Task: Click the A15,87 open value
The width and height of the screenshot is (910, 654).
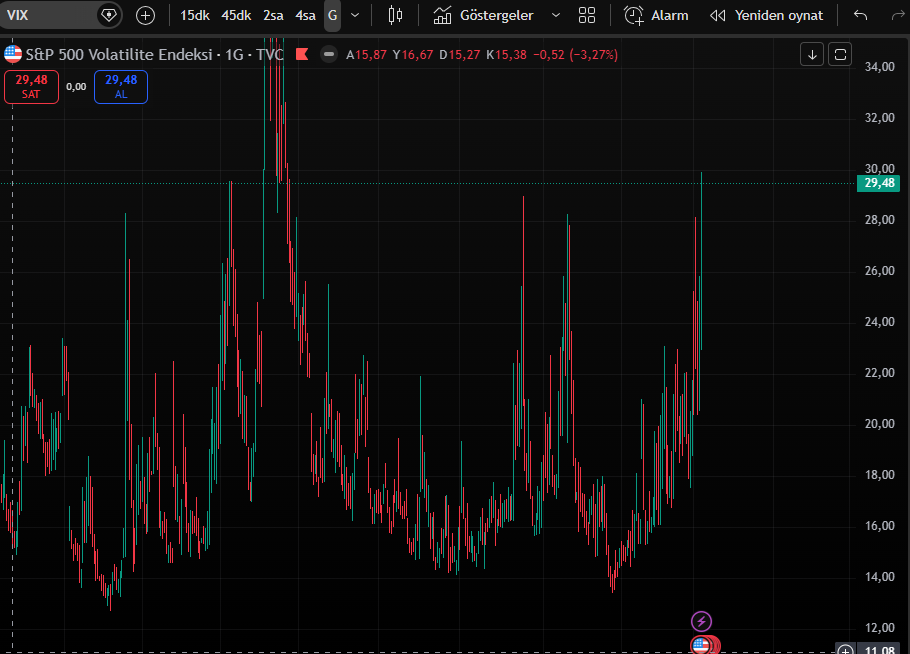Action: (366, 55)
